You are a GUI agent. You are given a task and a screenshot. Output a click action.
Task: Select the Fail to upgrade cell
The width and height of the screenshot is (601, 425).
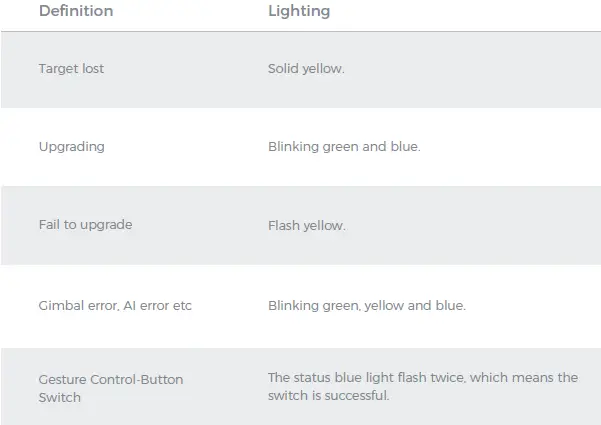pos(85,225)
